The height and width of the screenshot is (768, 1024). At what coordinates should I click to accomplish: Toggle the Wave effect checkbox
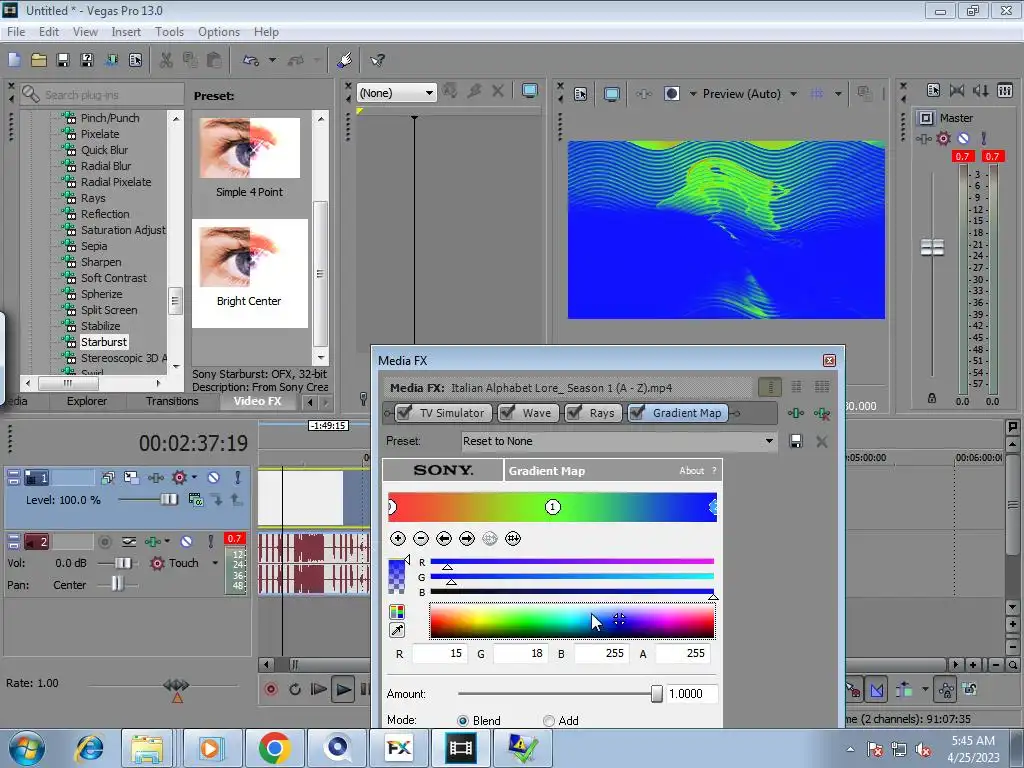pos(507,413)
